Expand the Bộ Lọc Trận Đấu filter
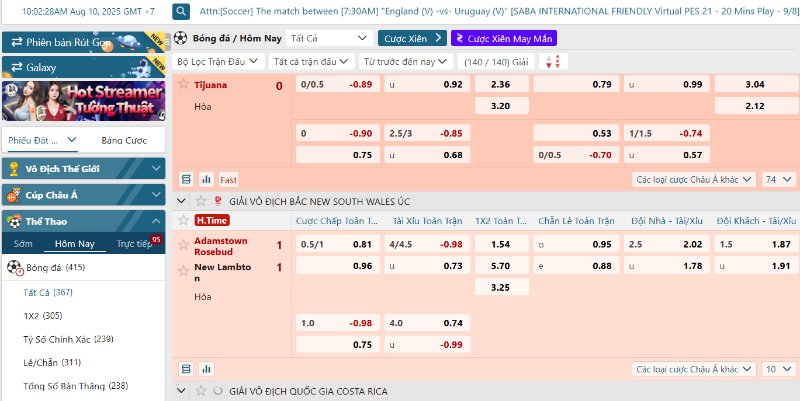800x401 pixels. point(217,61)
